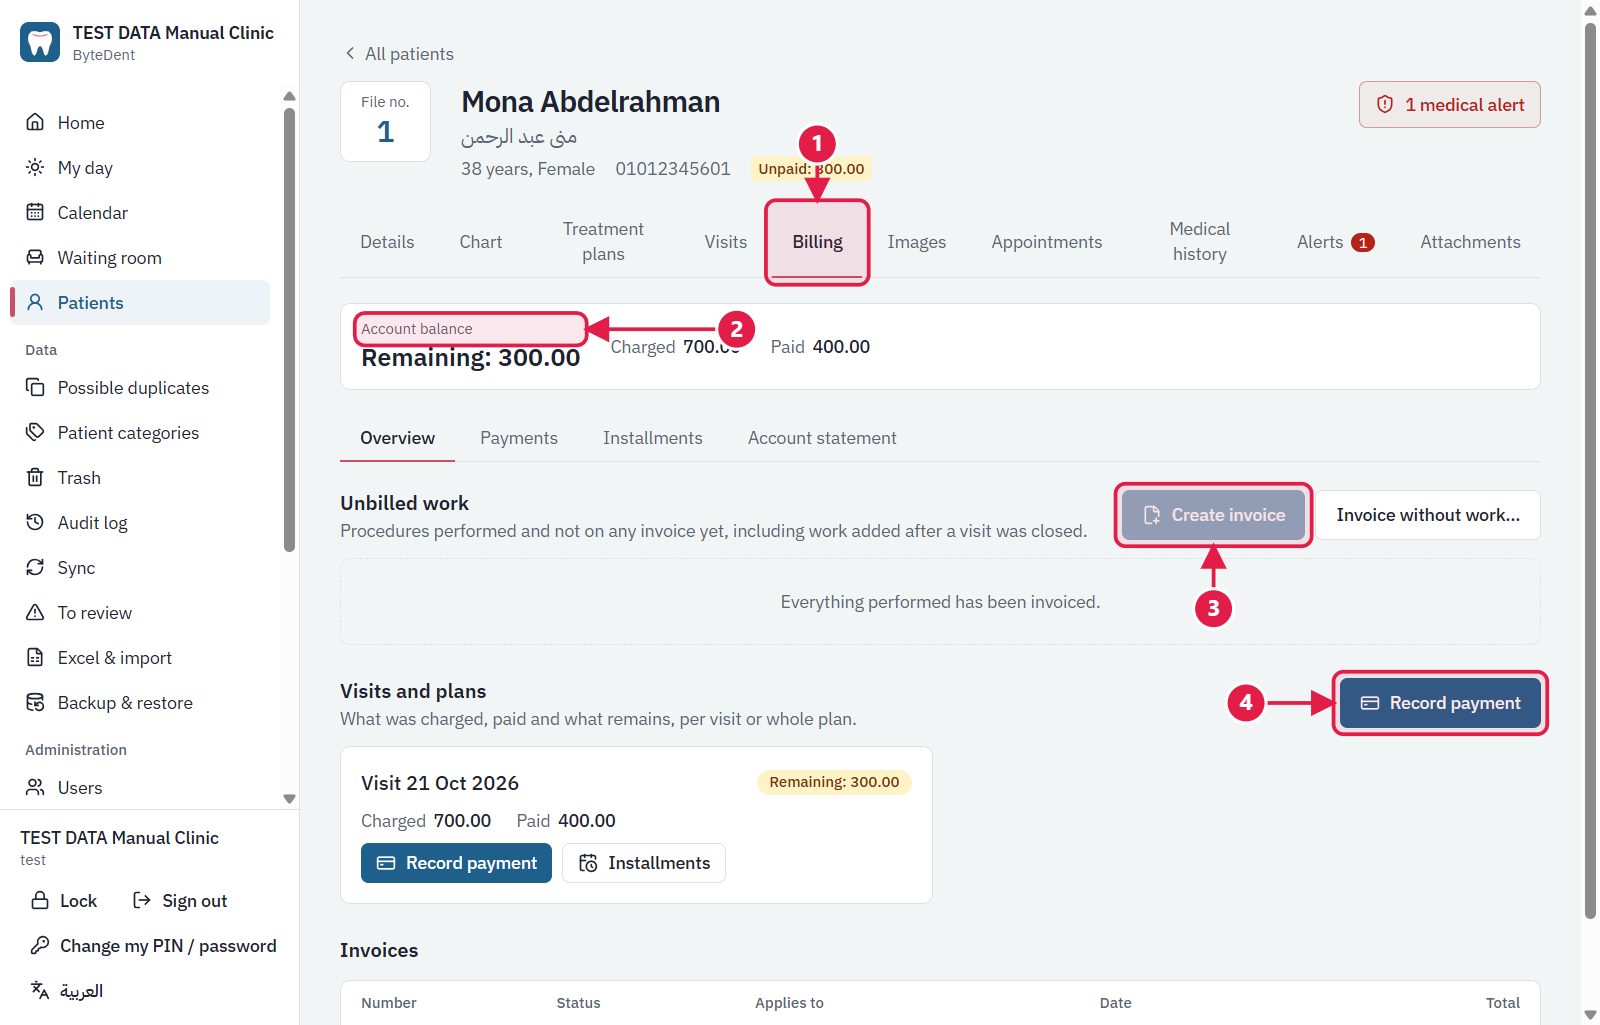Click the Patient categories tag icon
The width and height of the screenshot is (1600, 1025).
click(x=35, y=432)
